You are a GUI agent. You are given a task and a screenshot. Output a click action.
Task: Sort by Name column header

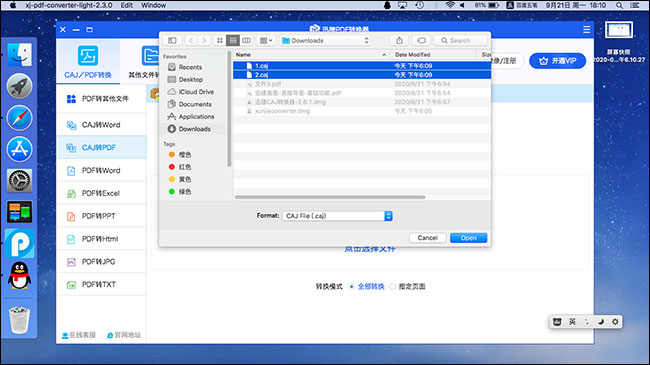311,54
